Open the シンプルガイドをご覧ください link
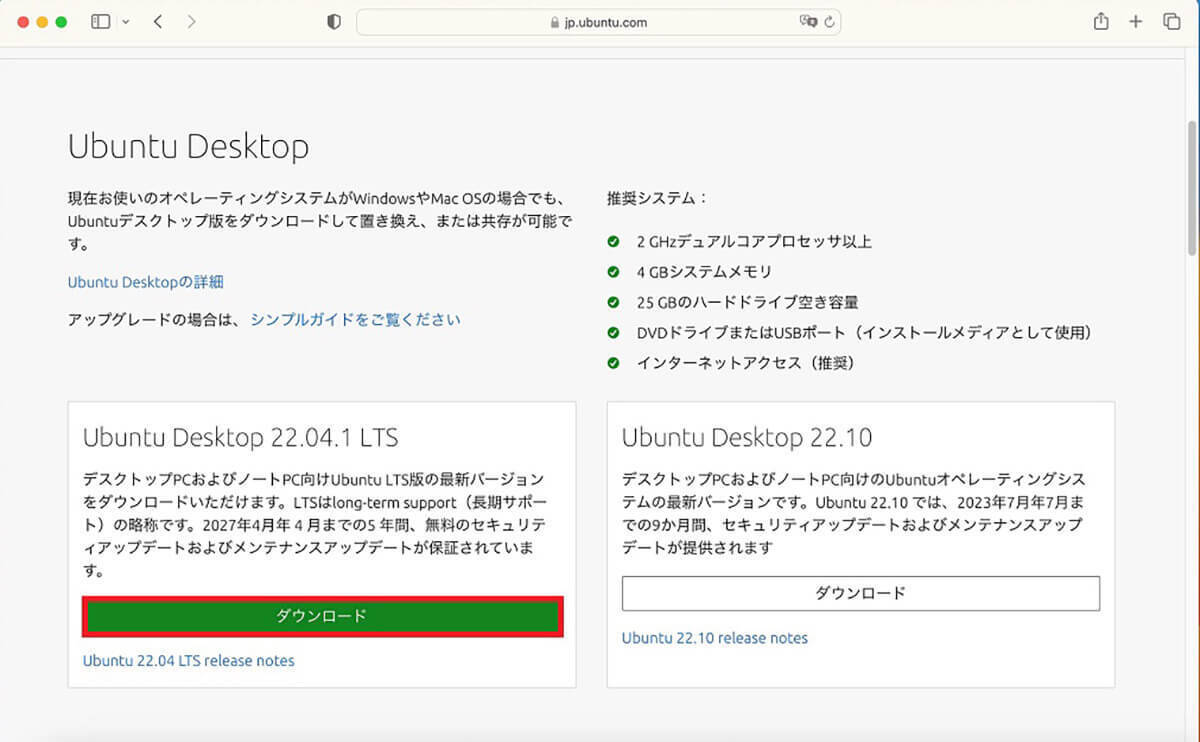Screen dimensions: 1200x742 tap(355, 320)
